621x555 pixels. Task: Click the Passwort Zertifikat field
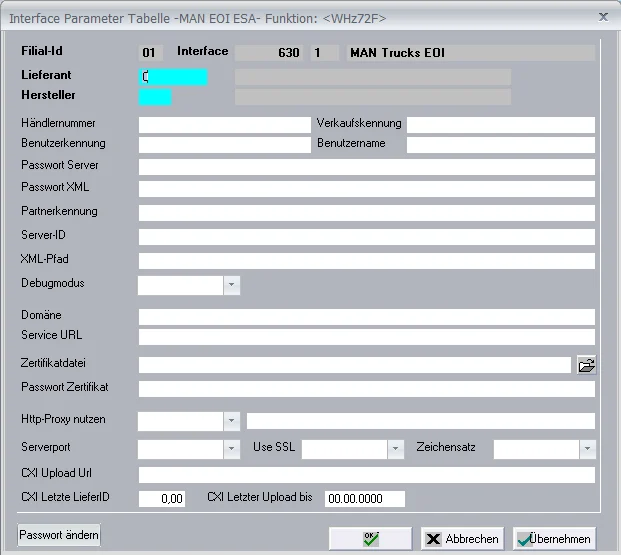367,389
